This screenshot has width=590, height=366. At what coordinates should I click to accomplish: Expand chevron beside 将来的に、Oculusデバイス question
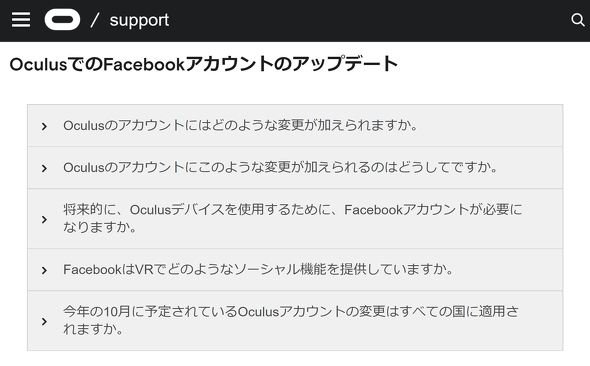44,219
